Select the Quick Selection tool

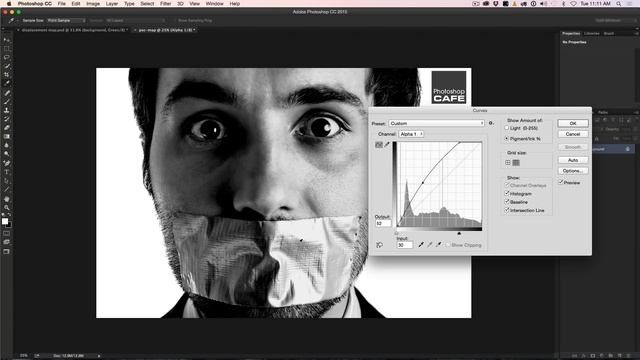pos(7,66)
